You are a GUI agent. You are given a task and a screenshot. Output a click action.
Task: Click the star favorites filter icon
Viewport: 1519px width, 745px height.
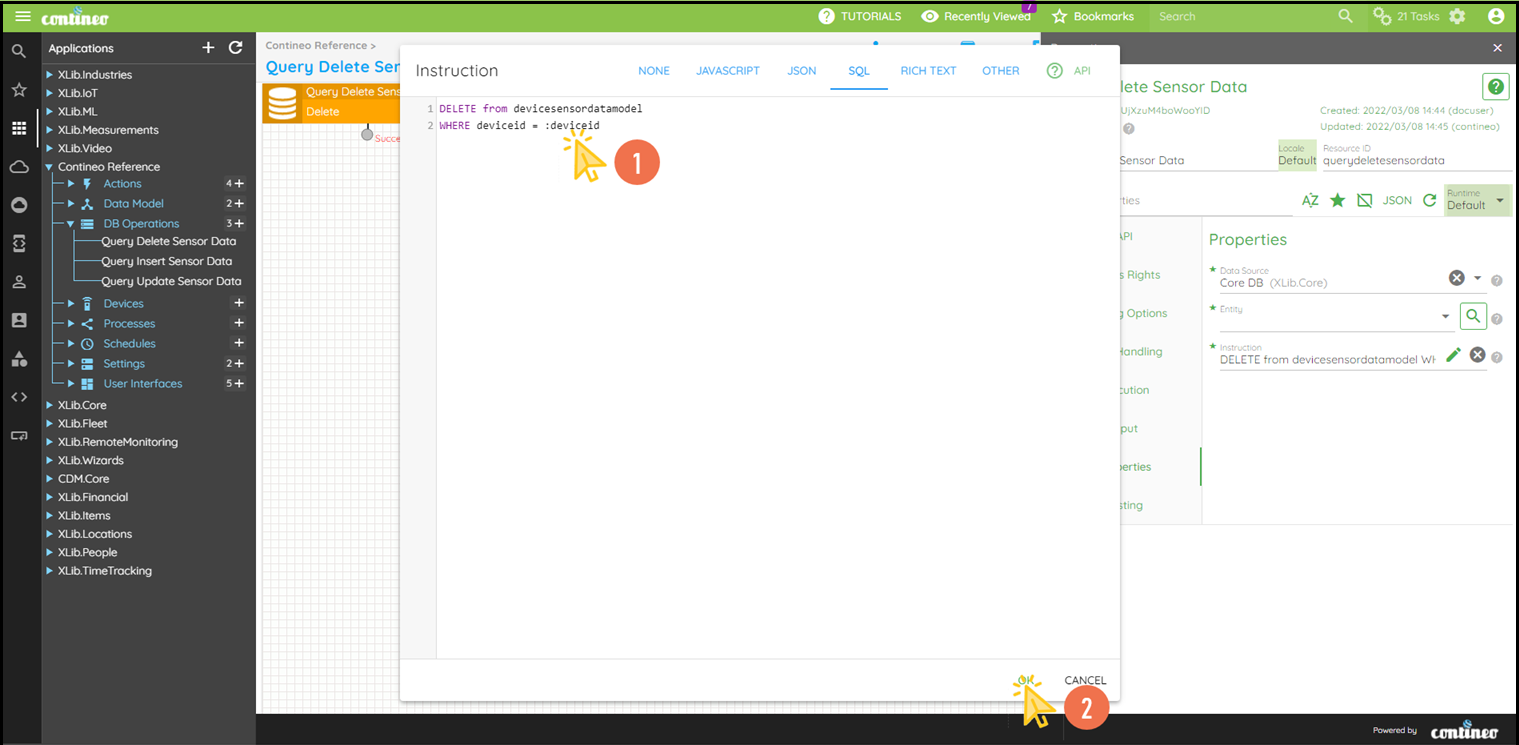pyautogui.click(x=1337, y=200)
